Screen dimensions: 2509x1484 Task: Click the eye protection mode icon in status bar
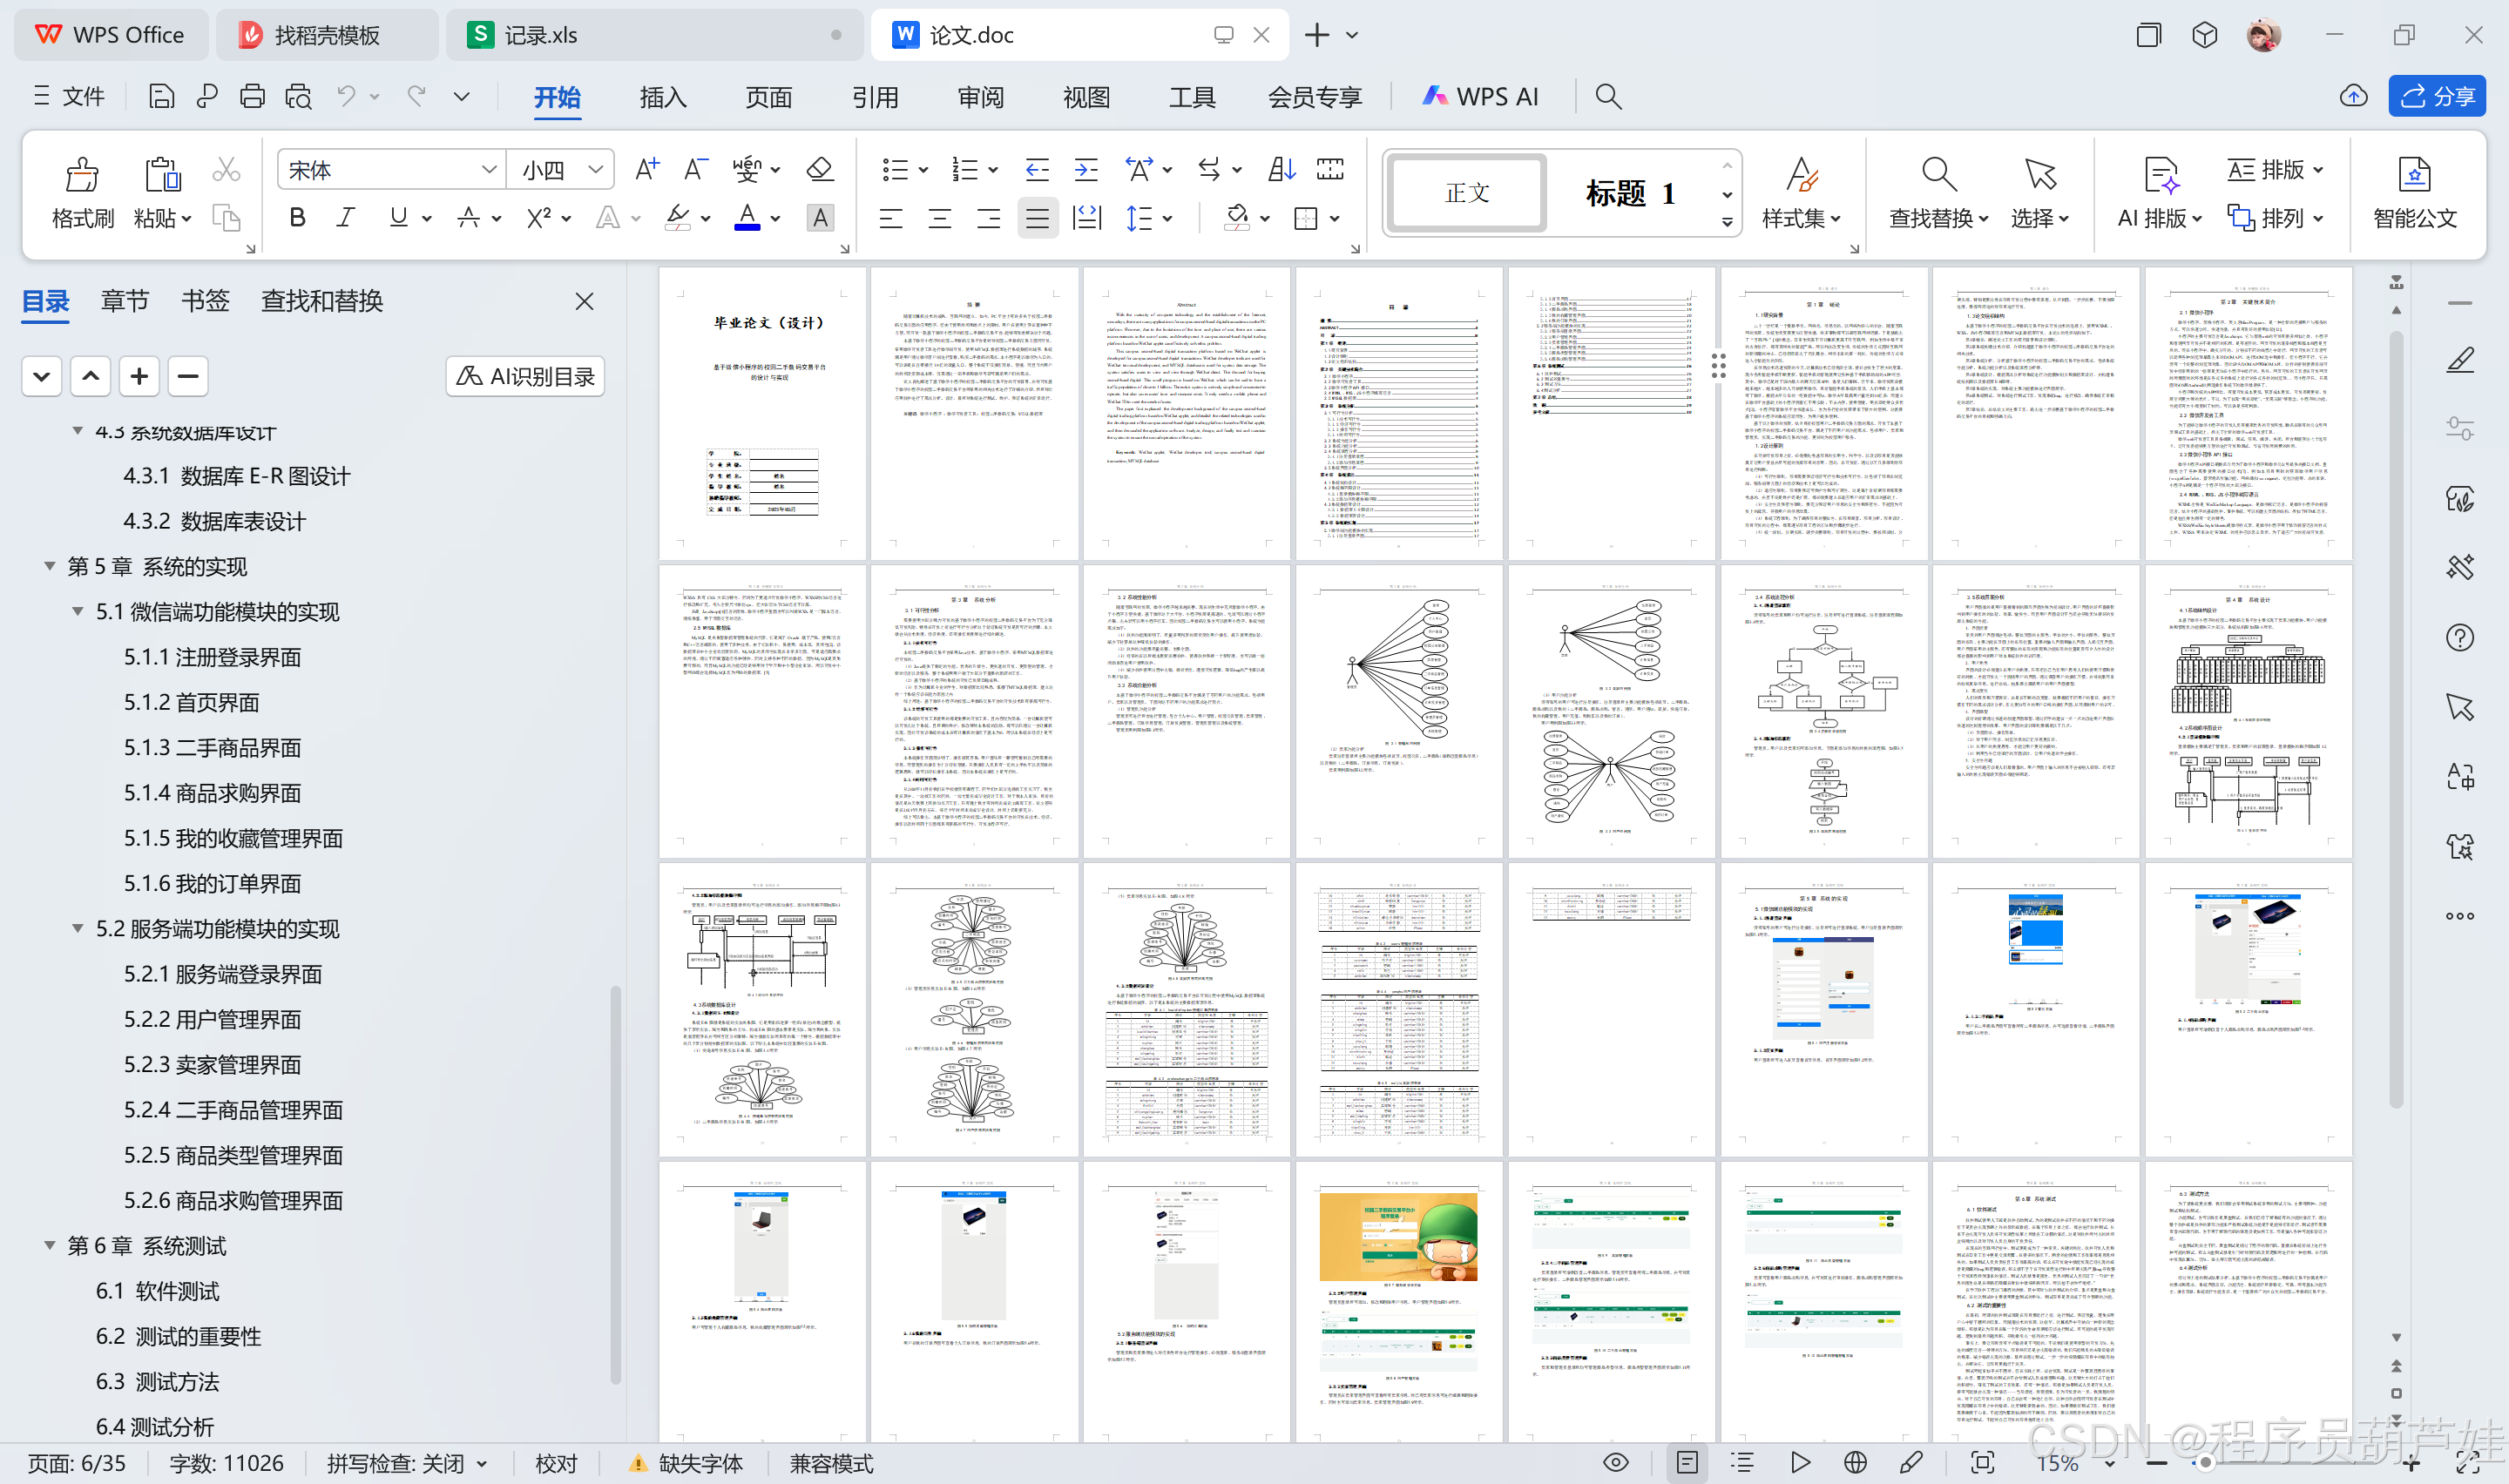(x=1615, y=1462)
